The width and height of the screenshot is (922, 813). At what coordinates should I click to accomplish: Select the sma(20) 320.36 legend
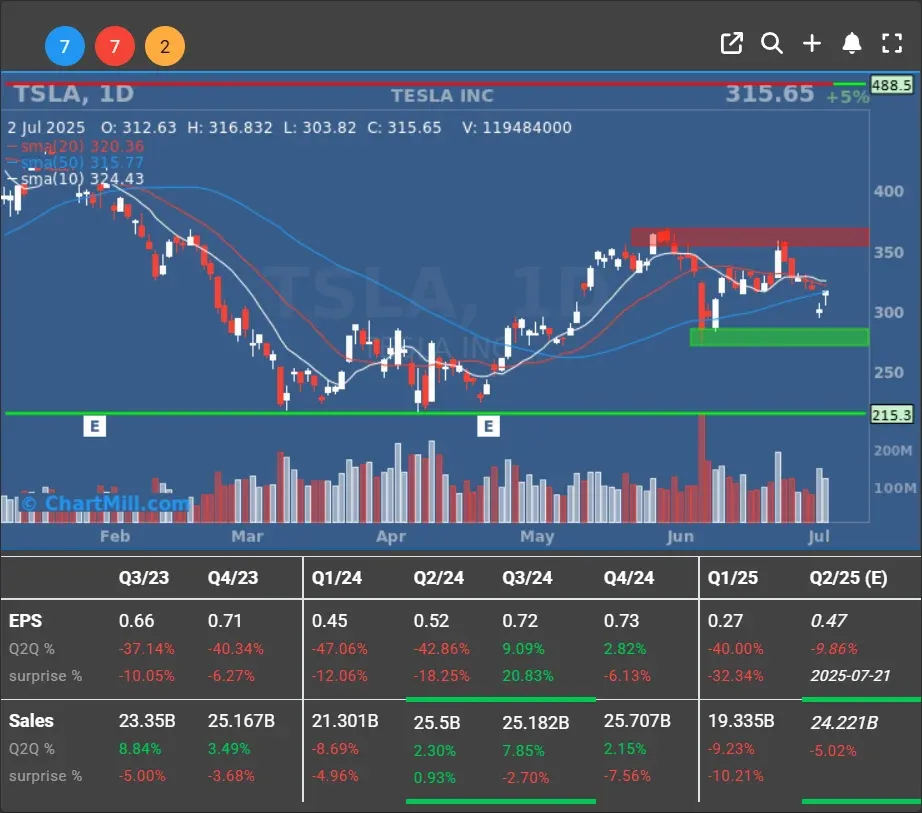click(x=76, y=146)
